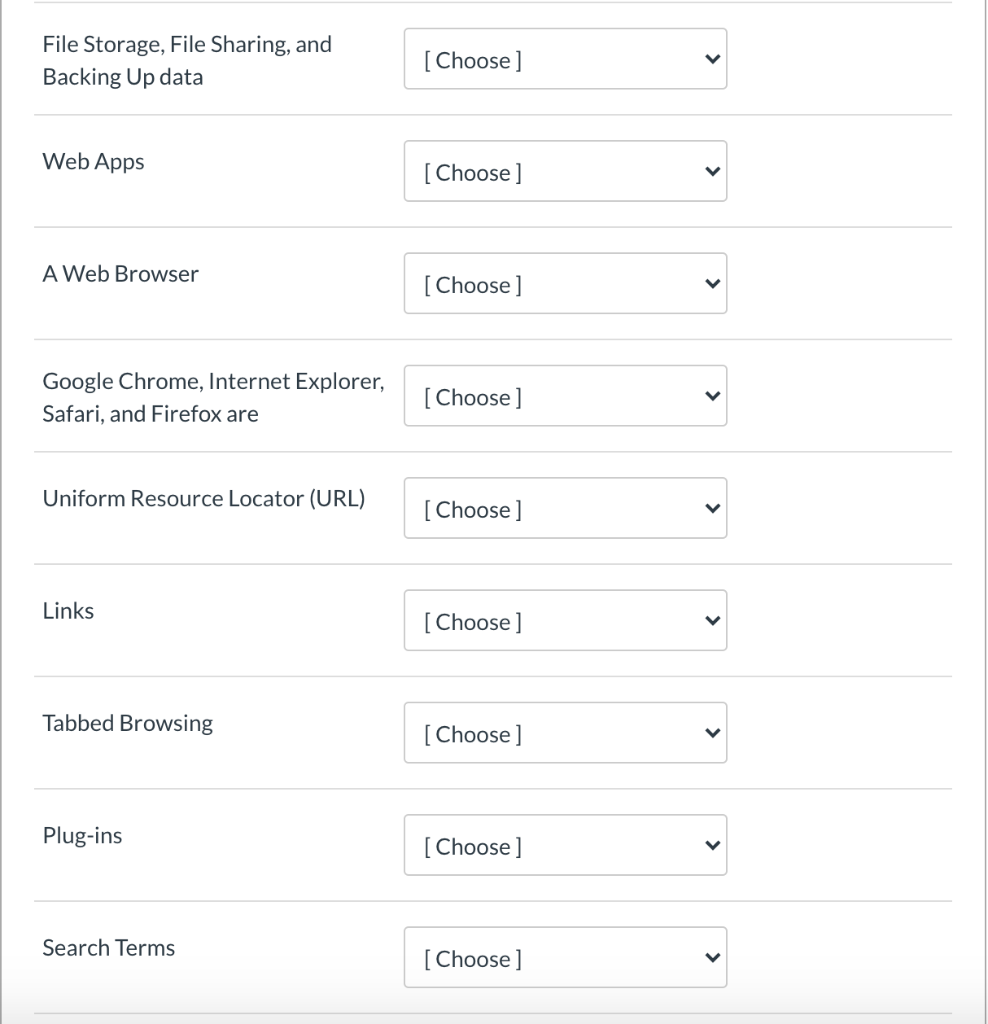The width and height of the screenshot is (988, 1024).
Task: Click the chevron on Plug-ins dropdown
Action: pyautogui.click(x=710, y=845)
